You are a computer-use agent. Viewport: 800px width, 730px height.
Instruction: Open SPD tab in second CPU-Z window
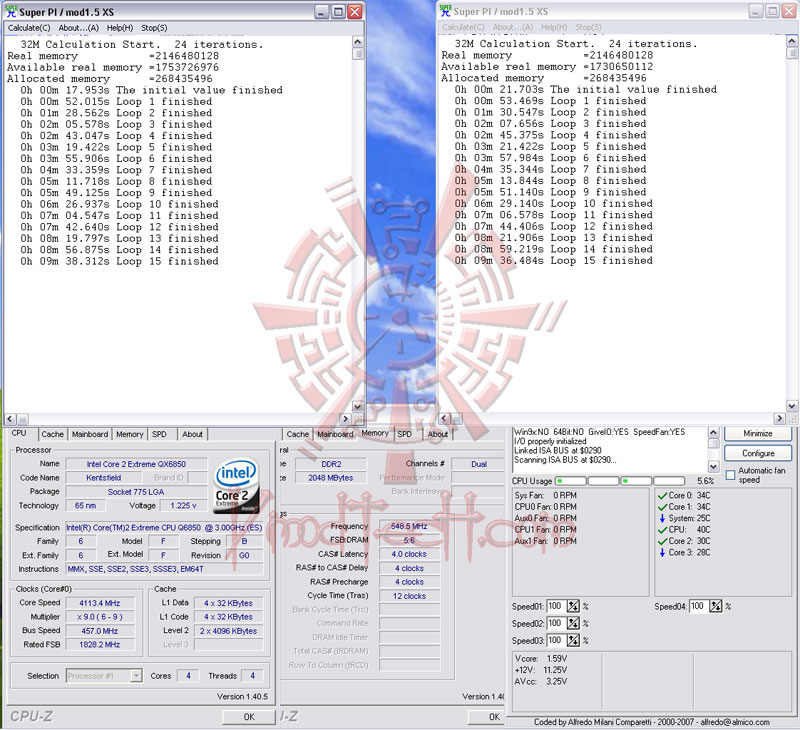click(x=405, y=434)
